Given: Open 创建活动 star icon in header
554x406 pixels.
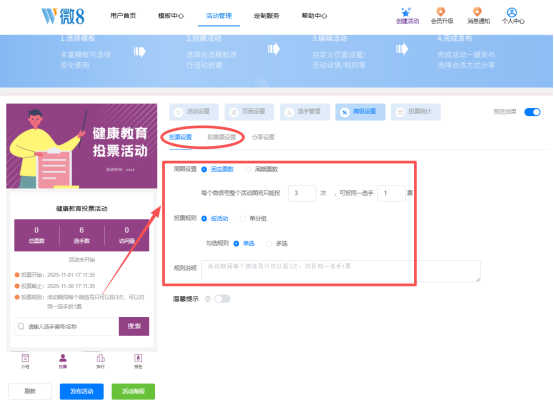Looking at the screenshot, I should pyautogui.click(x=406, y=12).
